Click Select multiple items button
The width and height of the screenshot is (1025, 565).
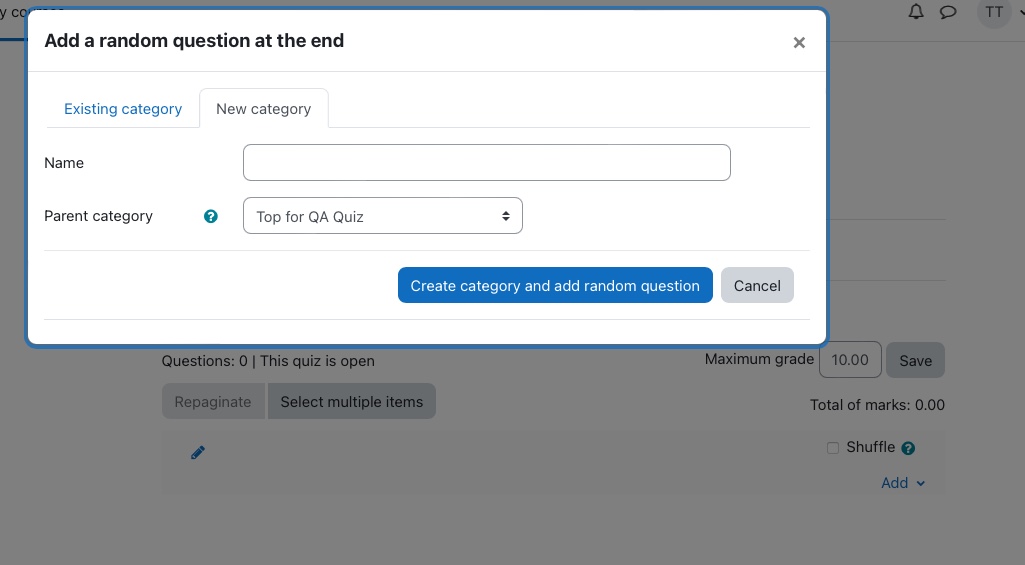[x=352, y=402]
